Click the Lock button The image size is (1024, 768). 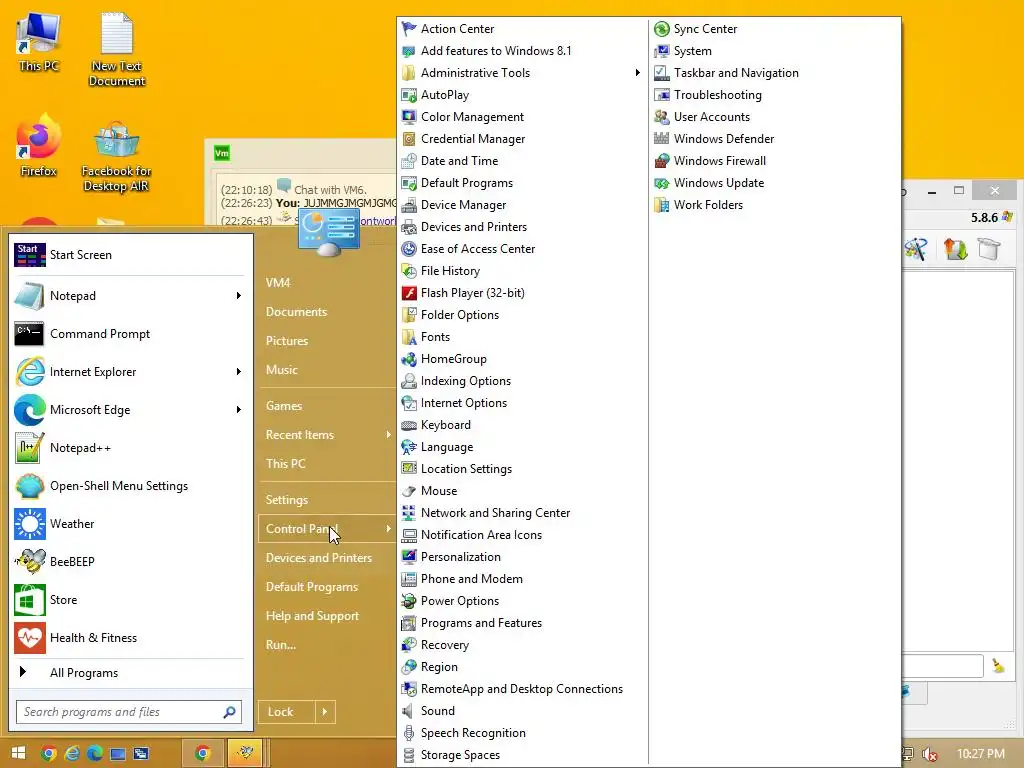pos(287,712)
